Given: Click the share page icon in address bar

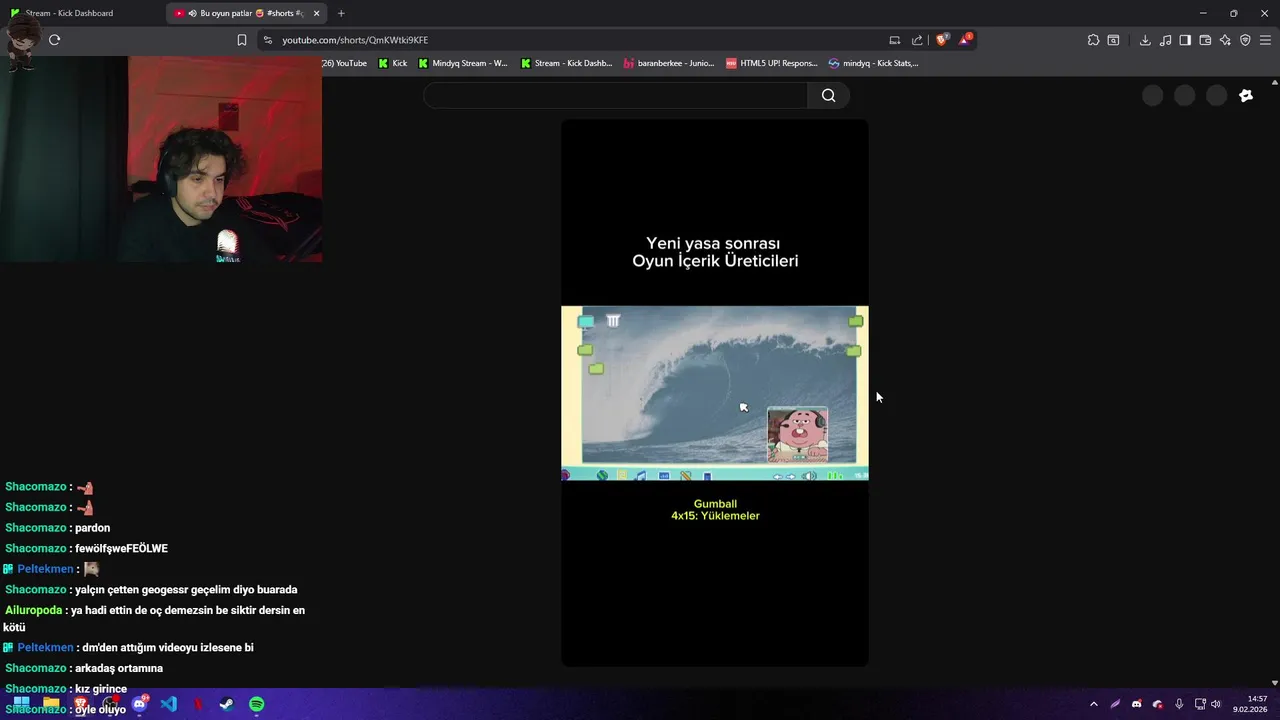Looking at the screenshot, I should click(917, 40).
